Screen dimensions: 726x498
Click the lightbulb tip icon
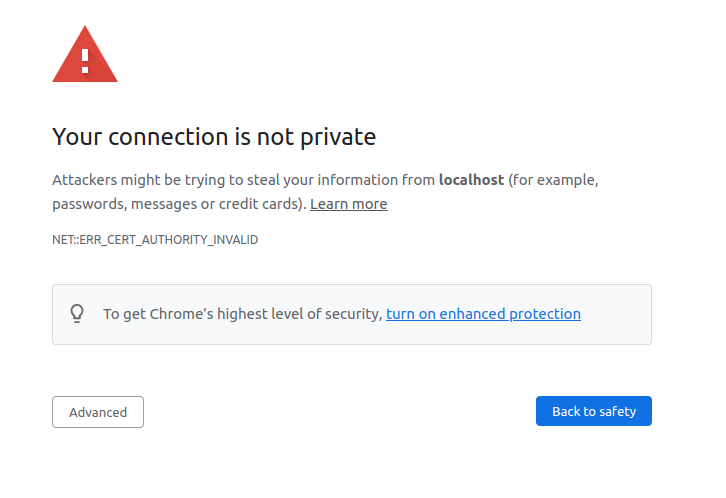77,314
